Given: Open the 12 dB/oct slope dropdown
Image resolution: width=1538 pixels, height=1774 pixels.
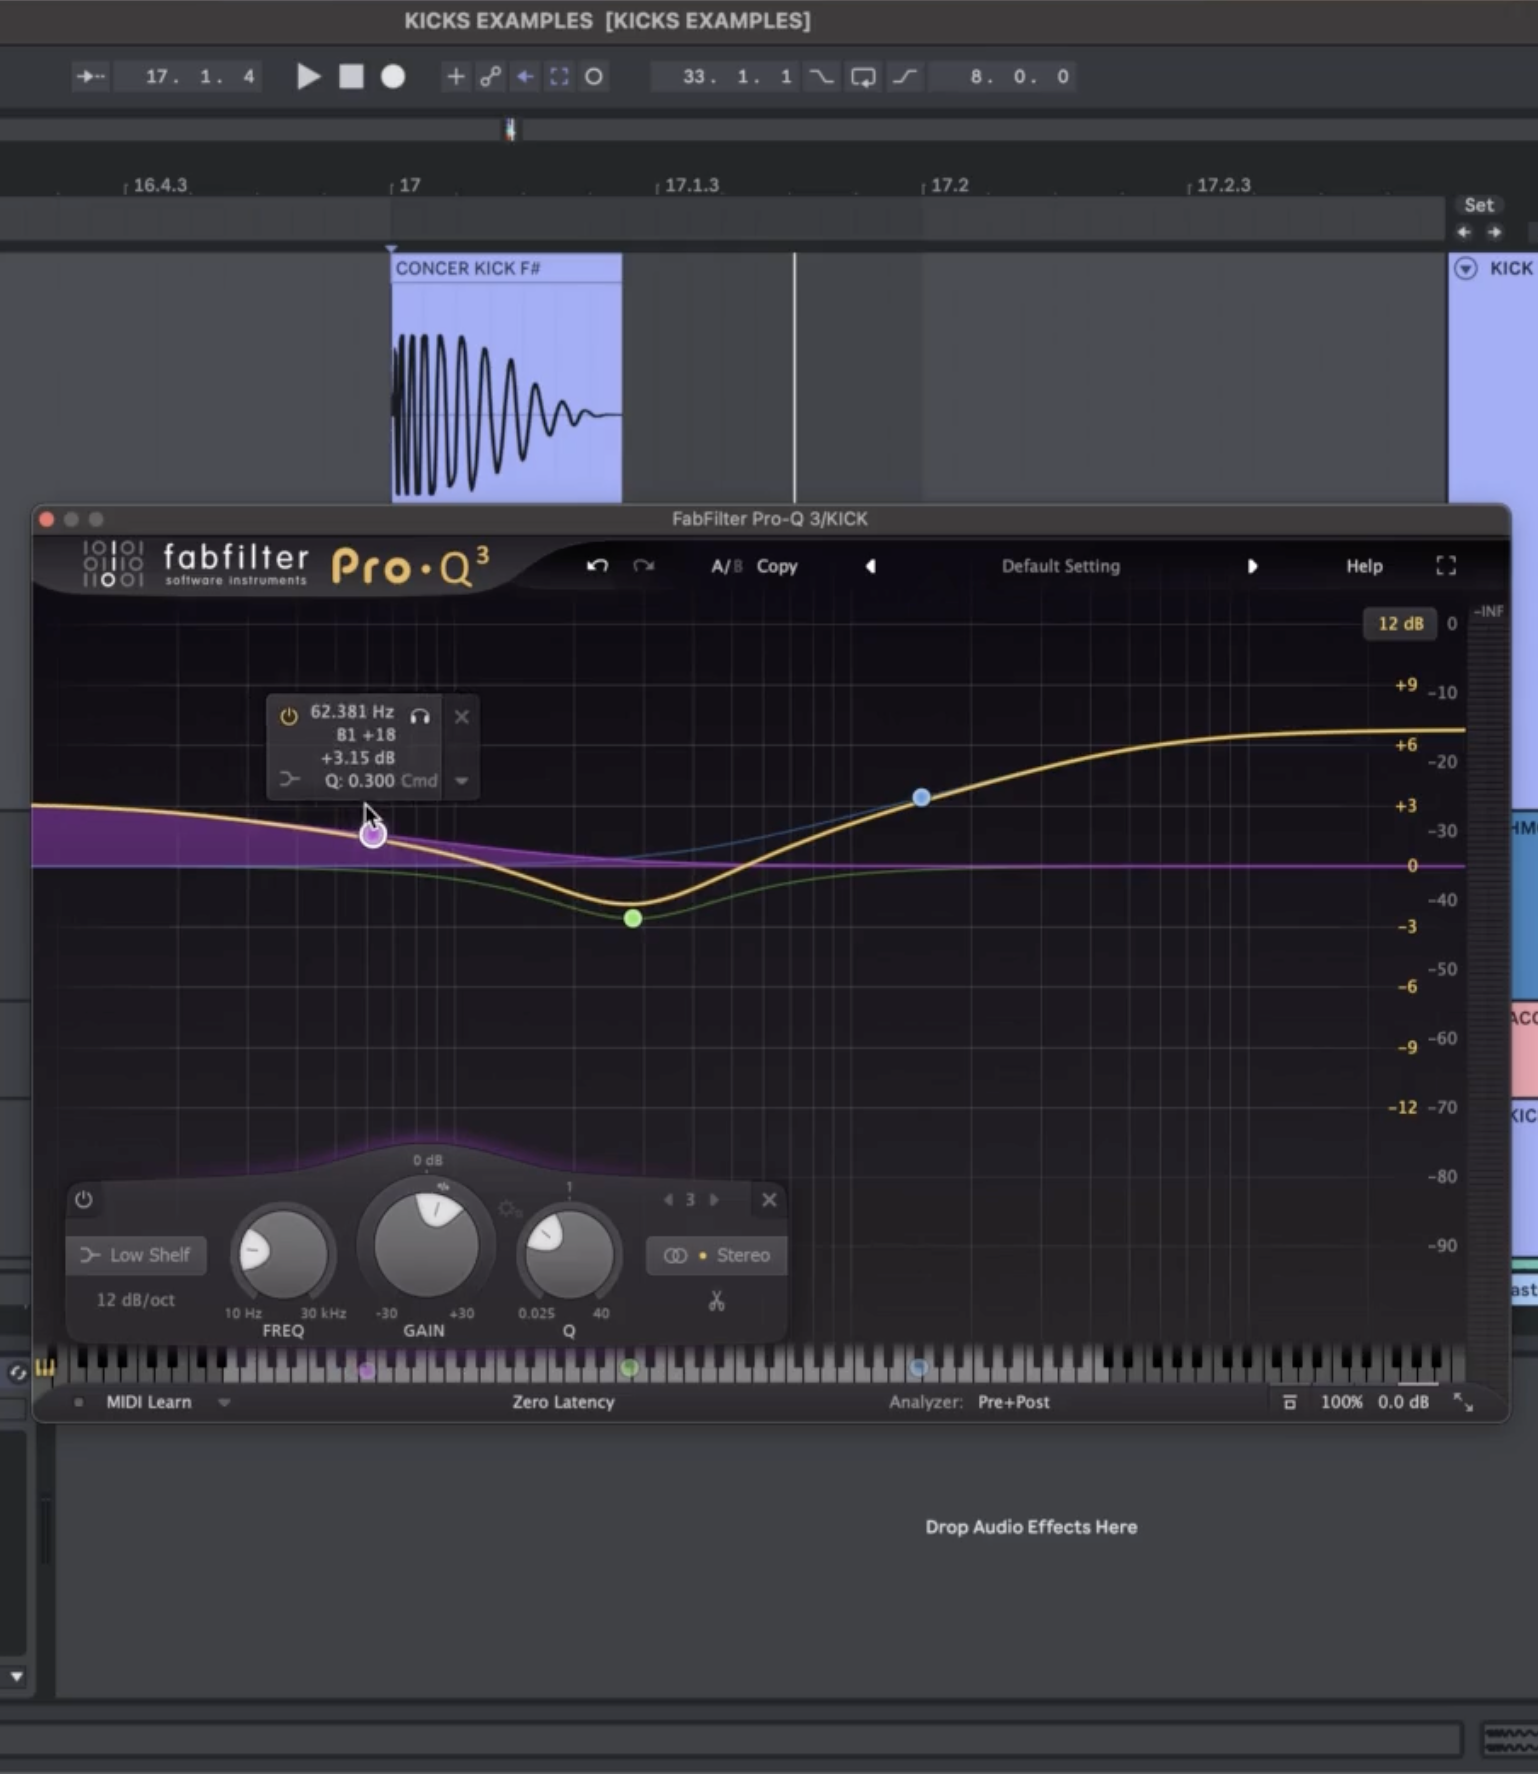Looking at the screenshot, I should tap(135, 1300).
